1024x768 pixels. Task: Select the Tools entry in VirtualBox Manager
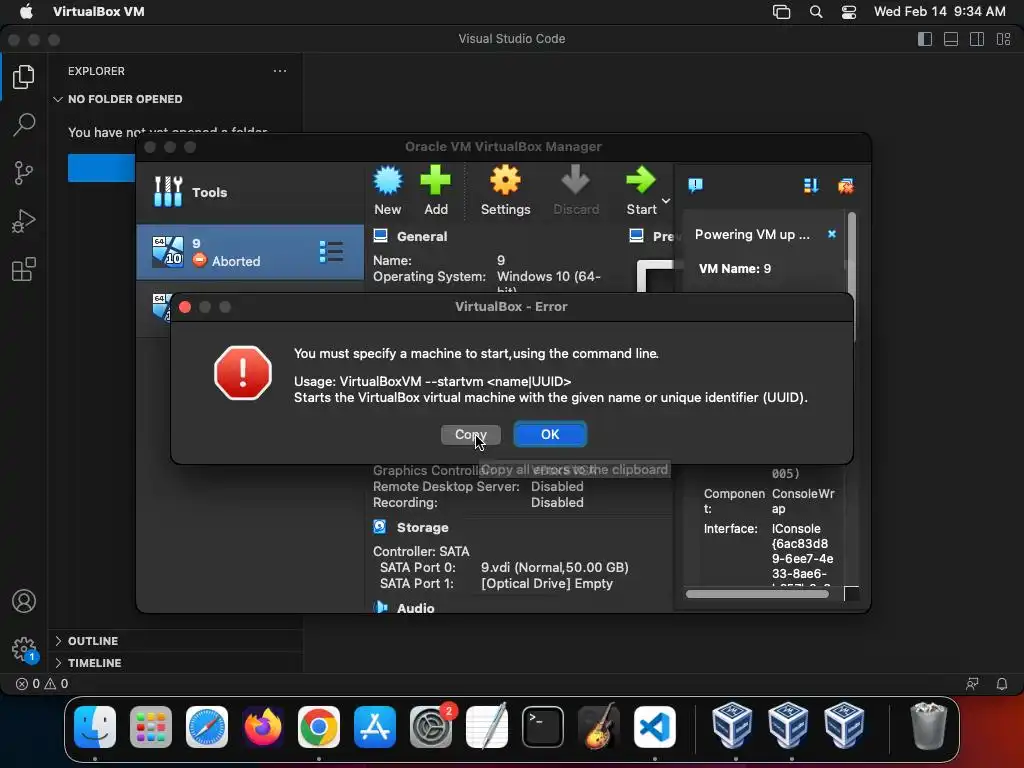tap(250, 192)
